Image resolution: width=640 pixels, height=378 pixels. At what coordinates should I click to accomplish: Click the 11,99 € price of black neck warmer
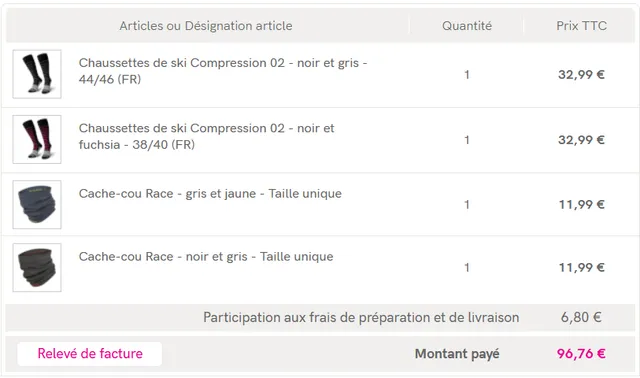pyautogui.click(x=581, y=268)
